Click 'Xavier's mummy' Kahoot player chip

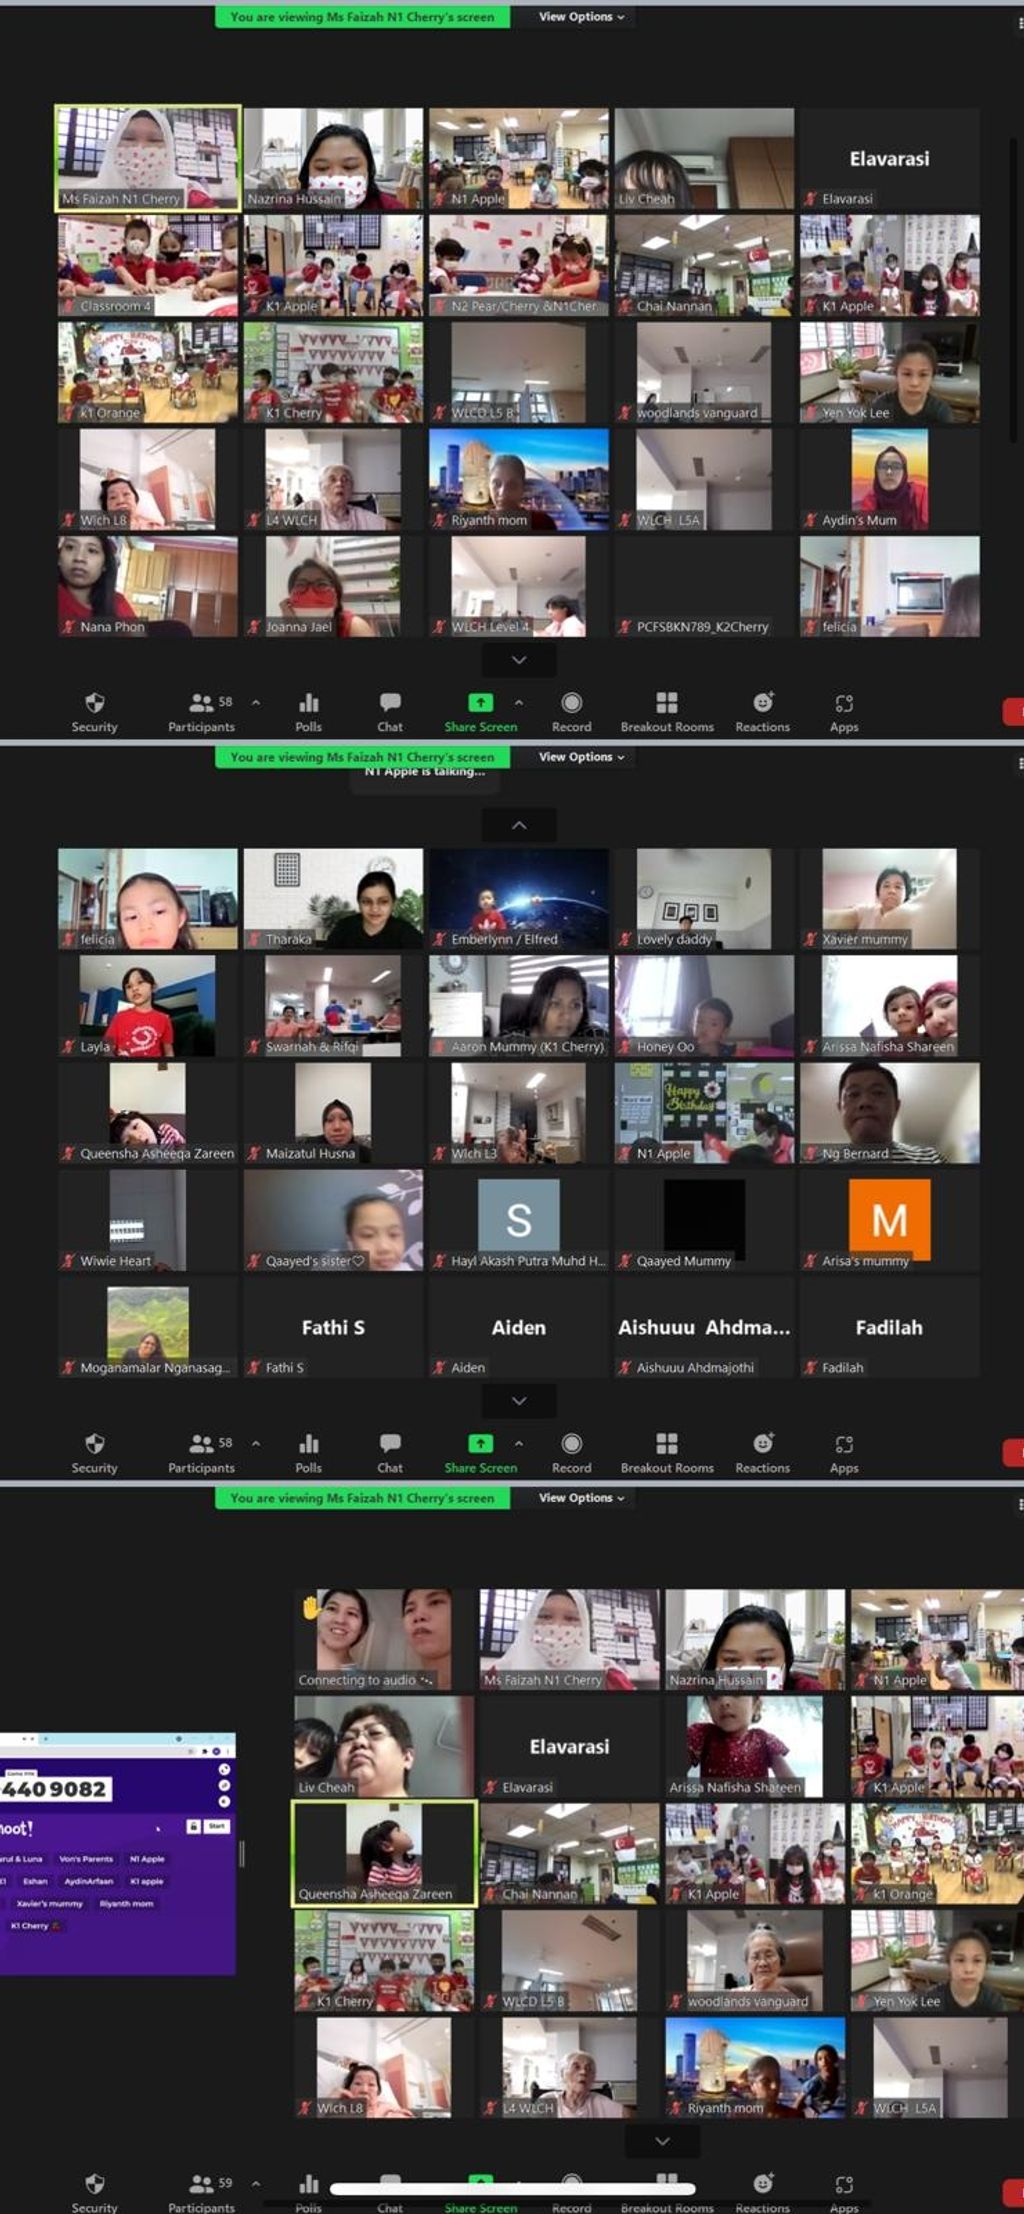coord(50,1903)
